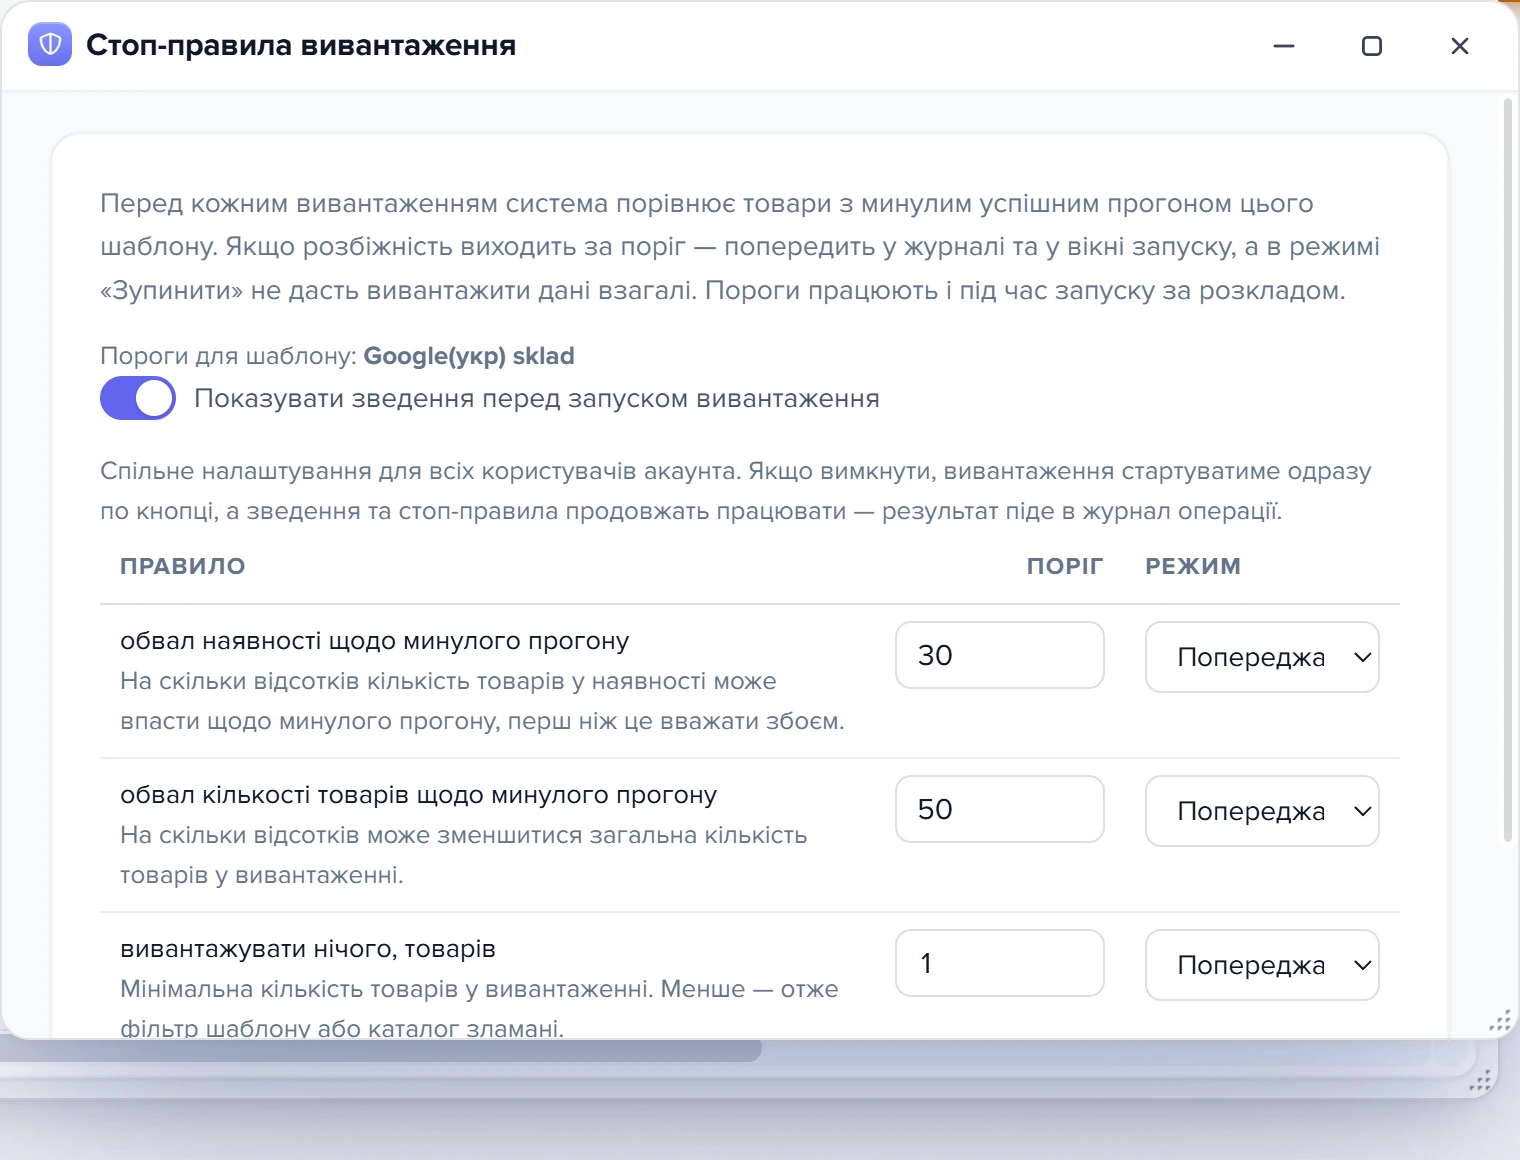Toggle the summary-before-export switch off
Image resolution: width=1520 pixels, height=1160 pixels.
point(138,398)
